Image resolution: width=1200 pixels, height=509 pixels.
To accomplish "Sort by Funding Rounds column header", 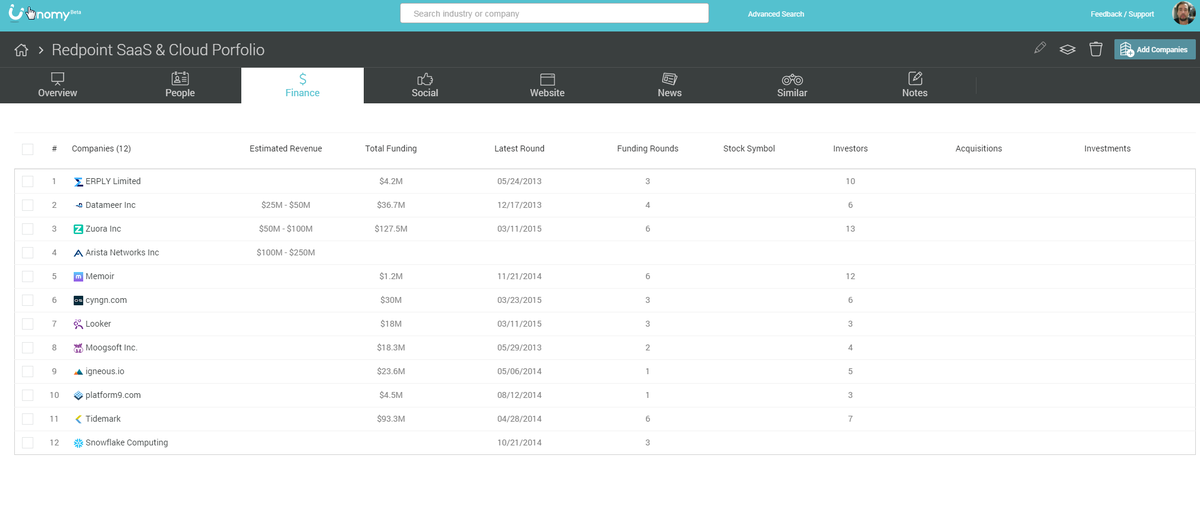I will click(x=648, y=149).
